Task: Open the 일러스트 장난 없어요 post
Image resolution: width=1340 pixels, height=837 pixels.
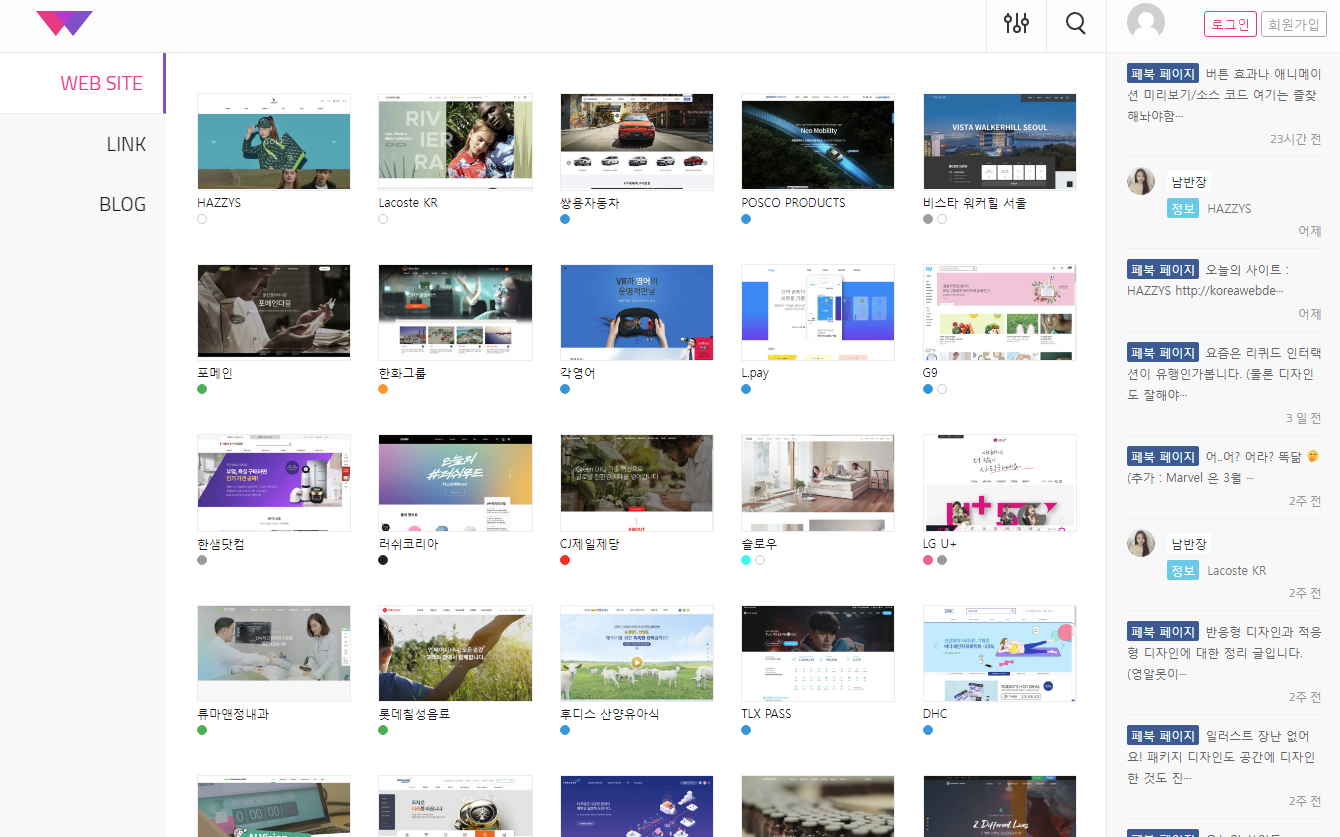Action: 1224,756
